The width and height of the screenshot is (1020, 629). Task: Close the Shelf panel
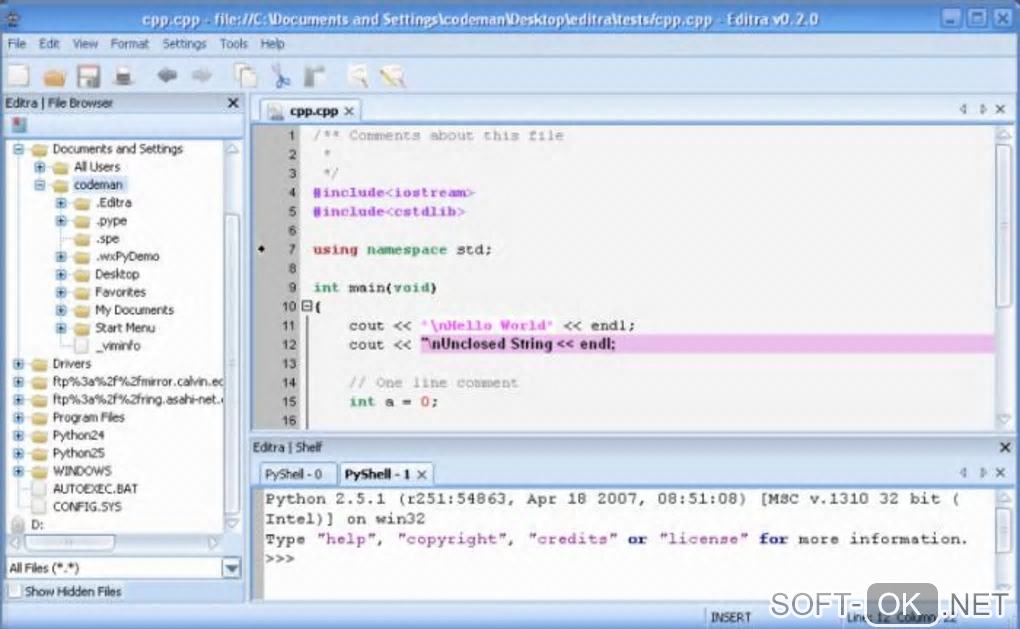(1004, 447)
